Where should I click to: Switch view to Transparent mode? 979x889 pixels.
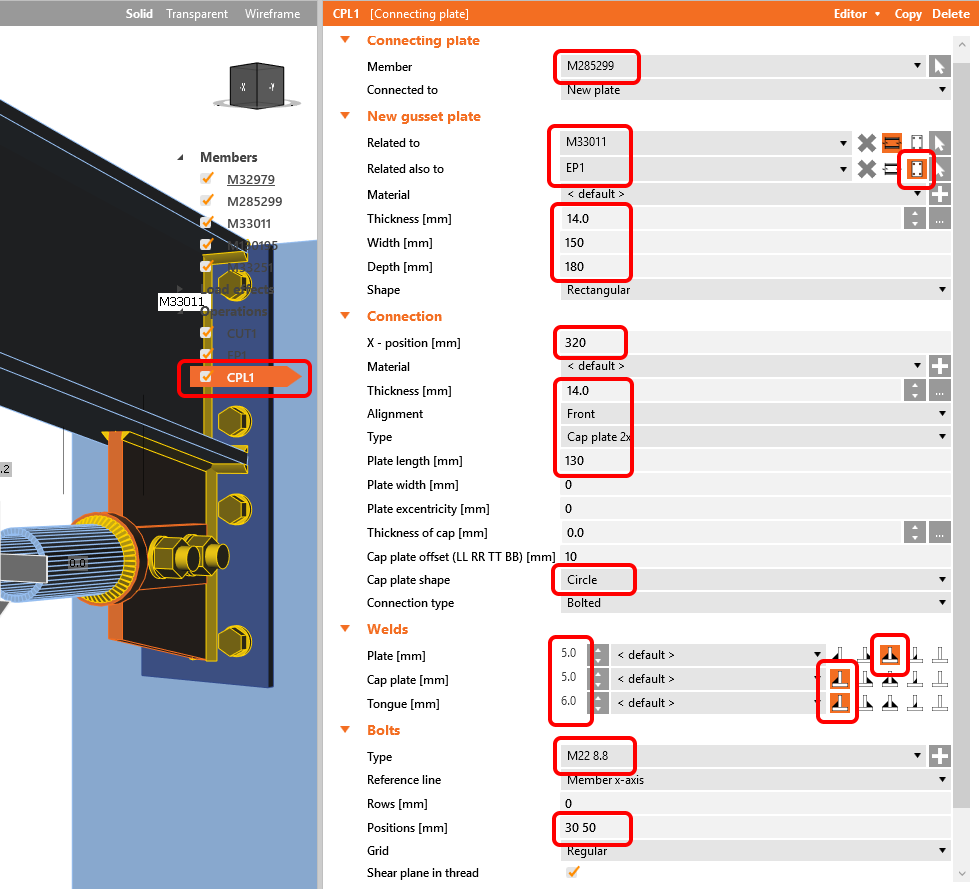(197, 13)
